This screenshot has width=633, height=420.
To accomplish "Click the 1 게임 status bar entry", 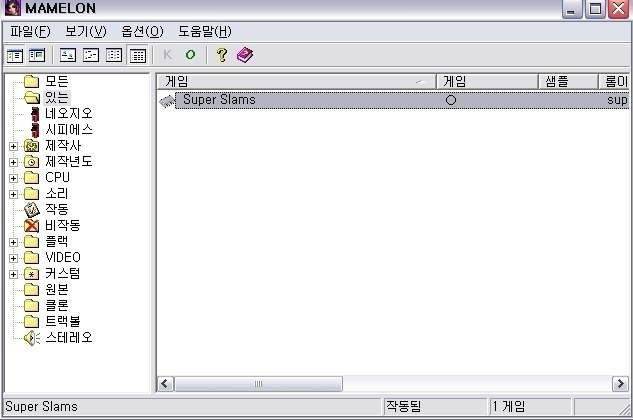I will click(x=509, y=406).
